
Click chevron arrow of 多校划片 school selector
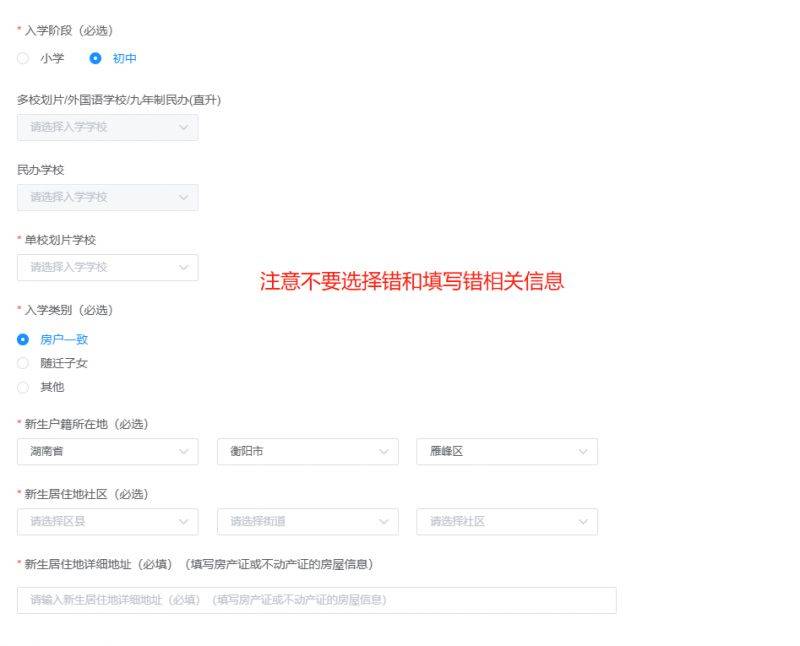point(183,127)
